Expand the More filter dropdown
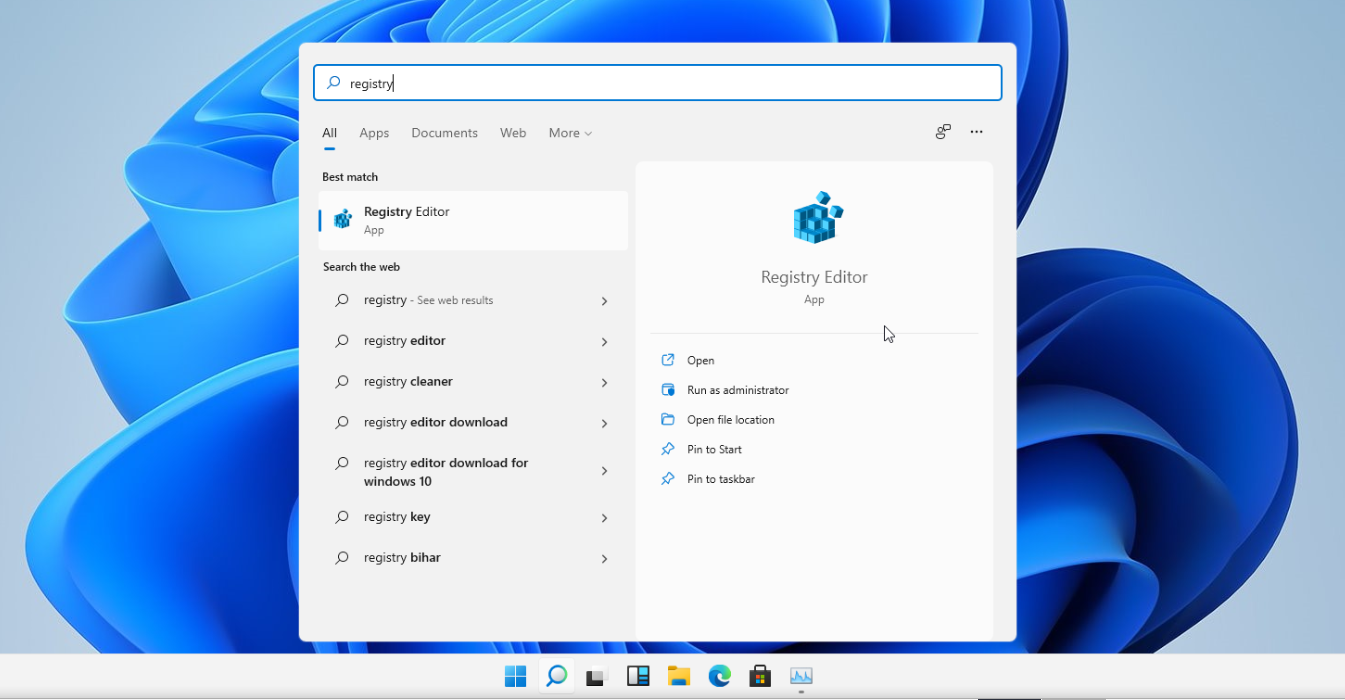 [569, 132]
